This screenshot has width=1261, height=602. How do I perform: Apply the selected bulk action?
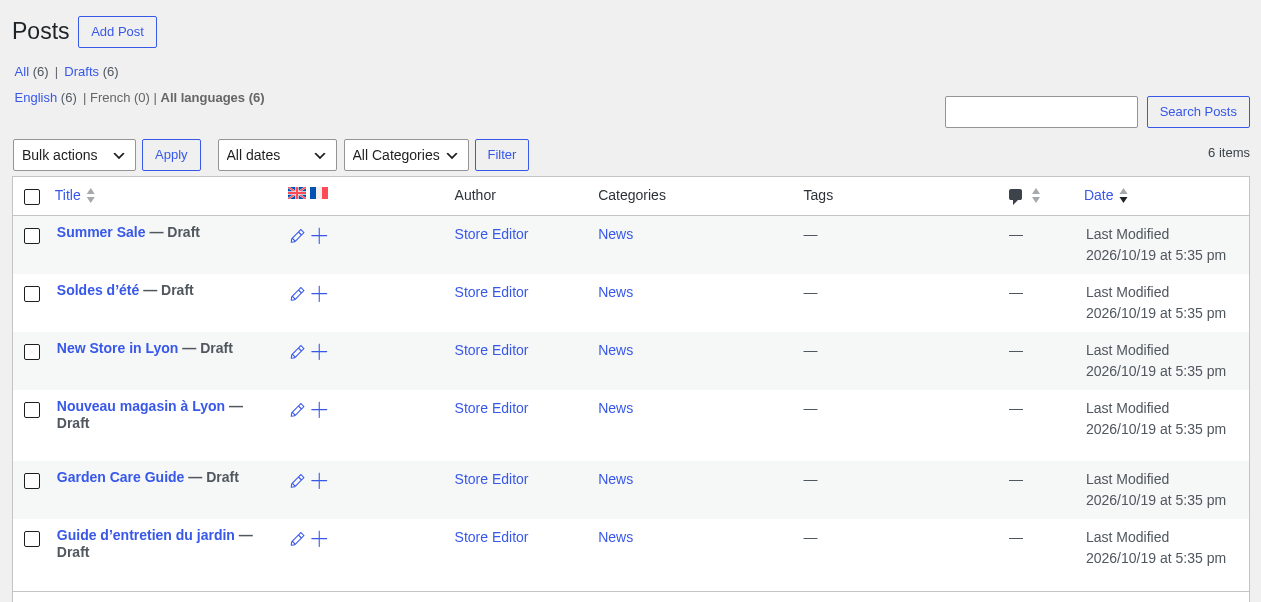click(171, 155)
